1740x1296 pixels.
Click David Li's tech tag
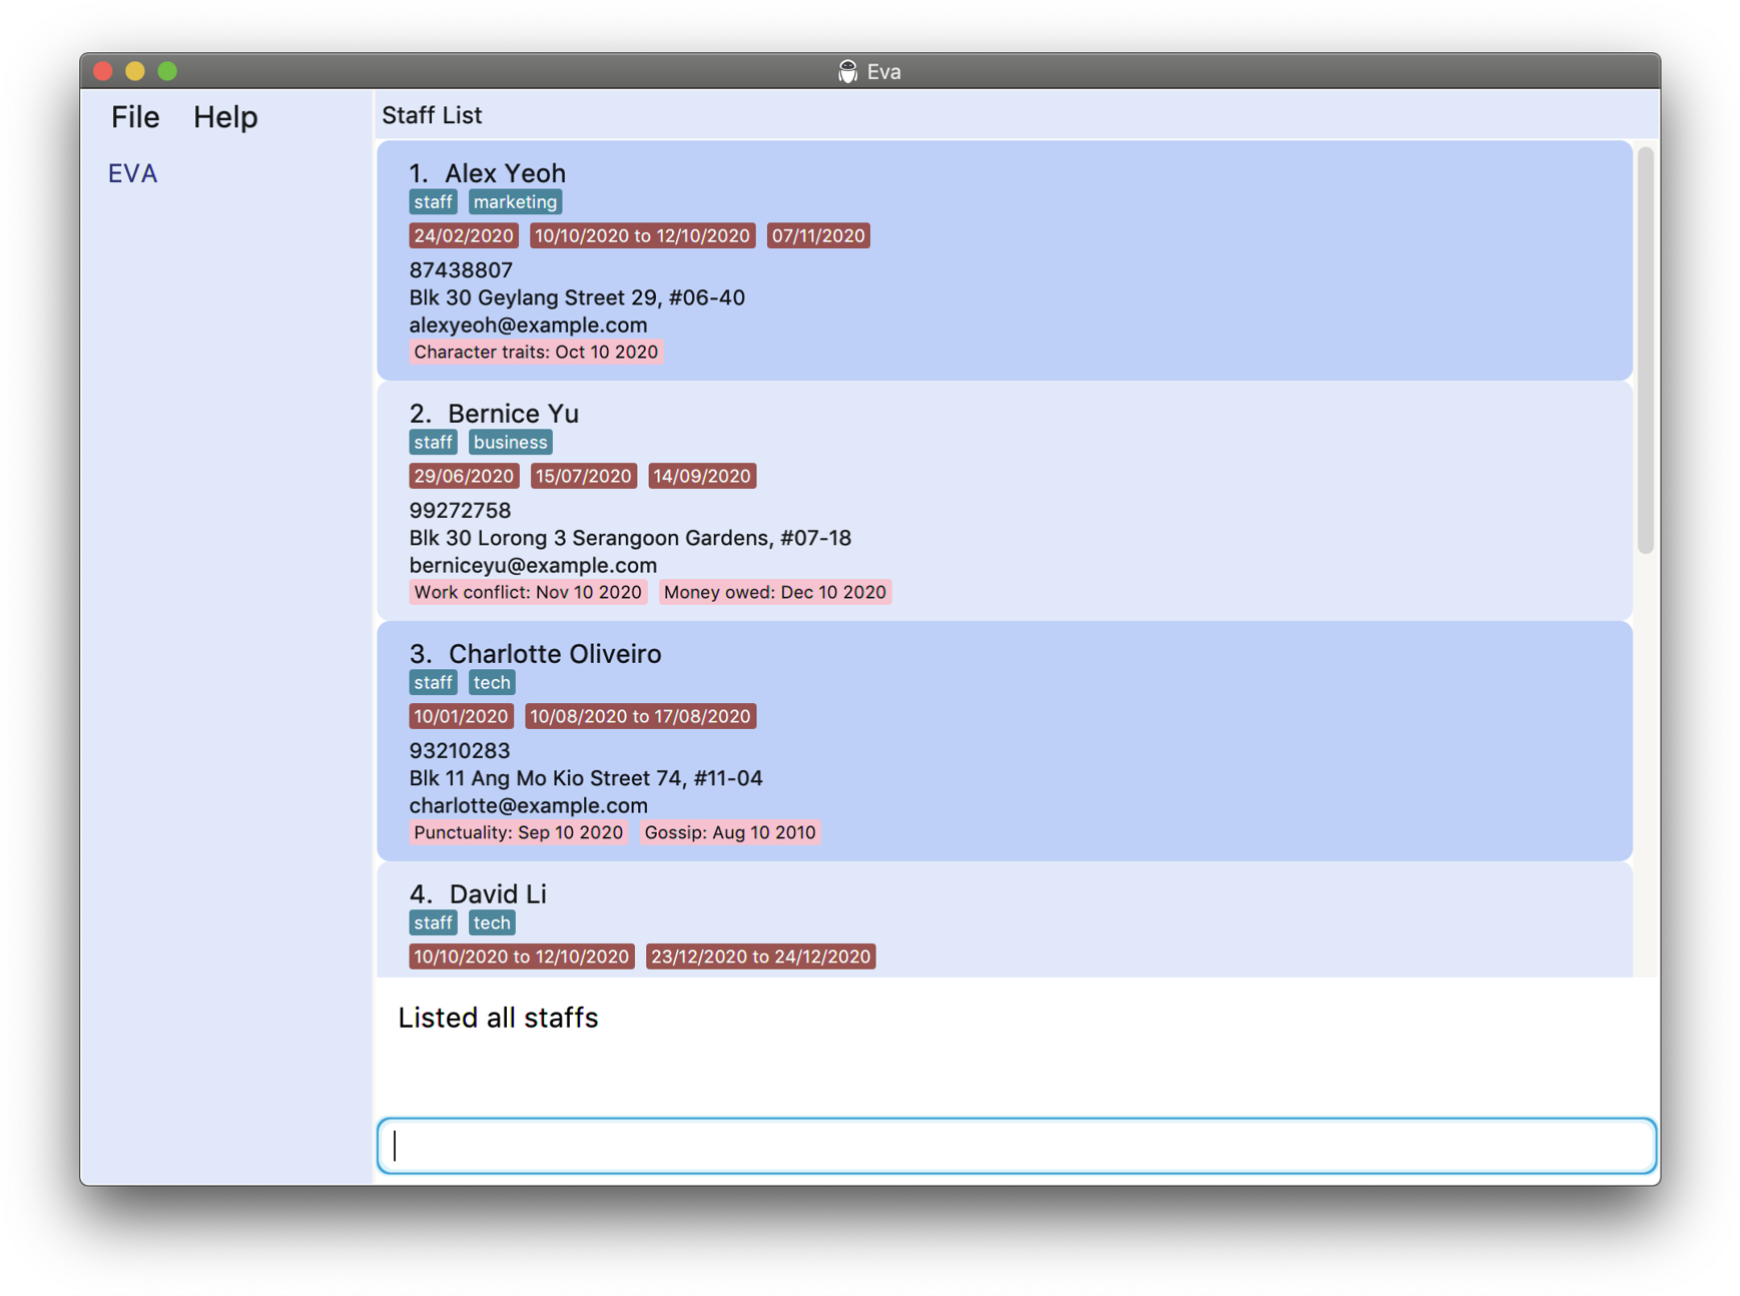pos(492,922)
